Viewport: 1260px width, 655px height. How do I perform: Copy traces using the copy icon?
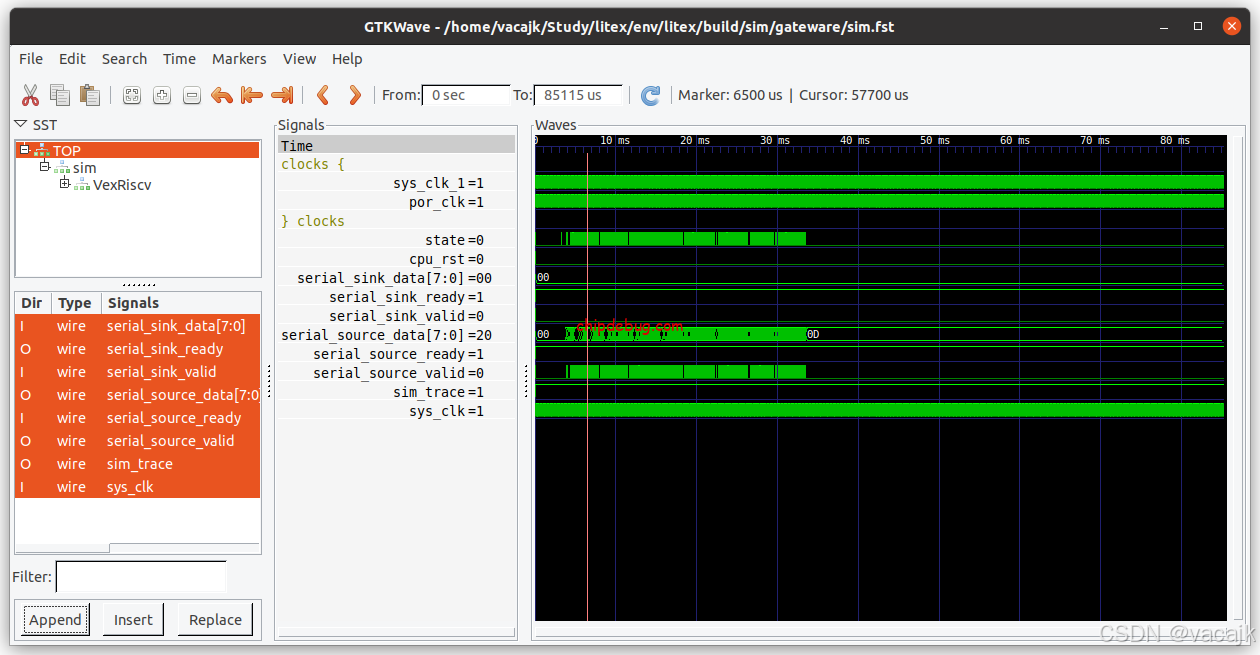click(x=60, y=94)
